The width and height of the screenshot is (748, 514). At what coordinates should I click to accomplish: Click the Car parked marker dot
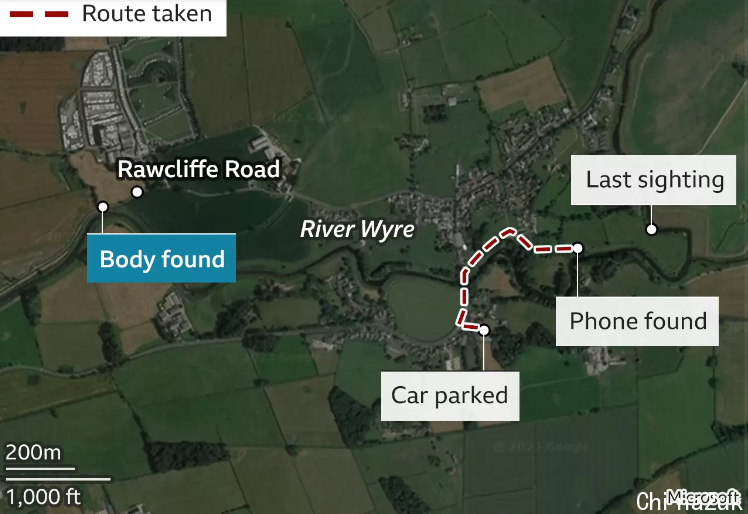[484, 330]
